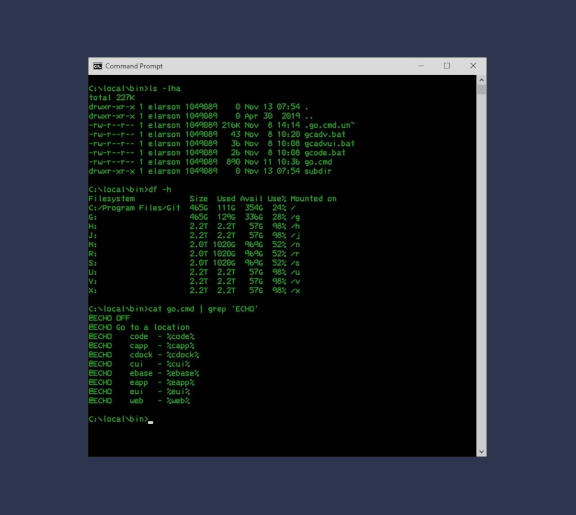Click the 'subdir' directory name
This screenshot has width=576, height=515.
(318, 171)
